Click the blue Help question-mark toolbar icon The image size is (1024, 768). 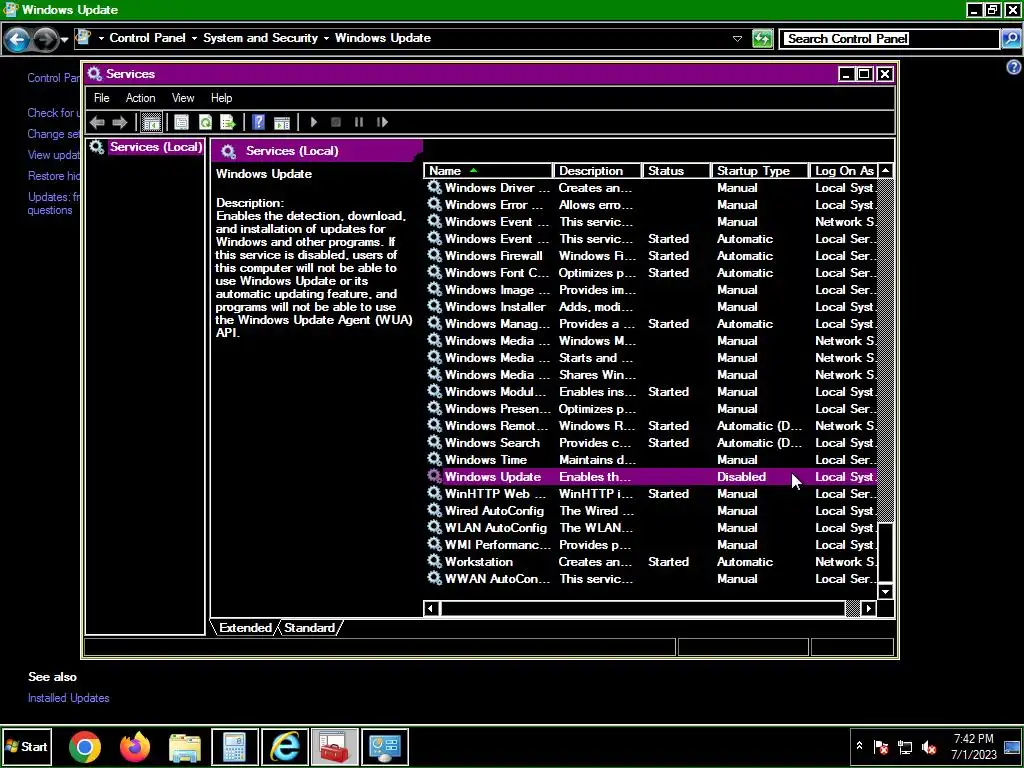259,122
